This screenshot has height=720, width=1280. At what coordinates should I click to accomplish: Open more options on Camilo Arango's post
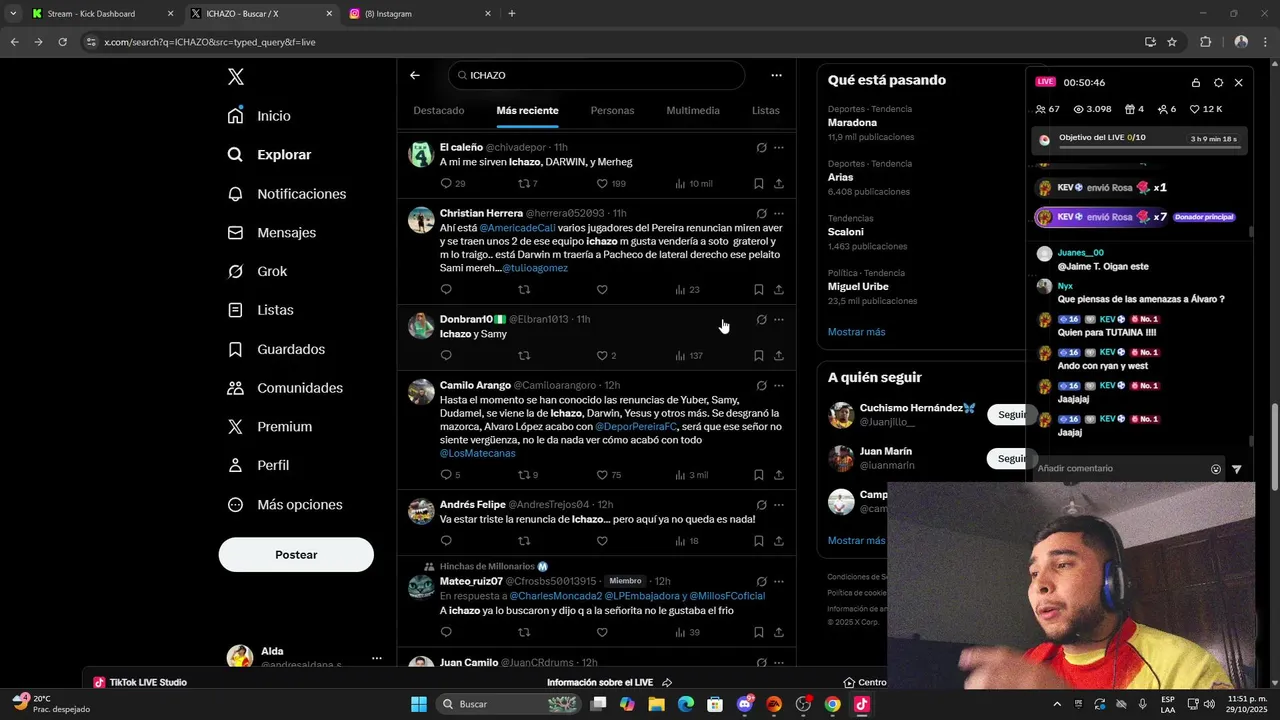click(779, 386)
